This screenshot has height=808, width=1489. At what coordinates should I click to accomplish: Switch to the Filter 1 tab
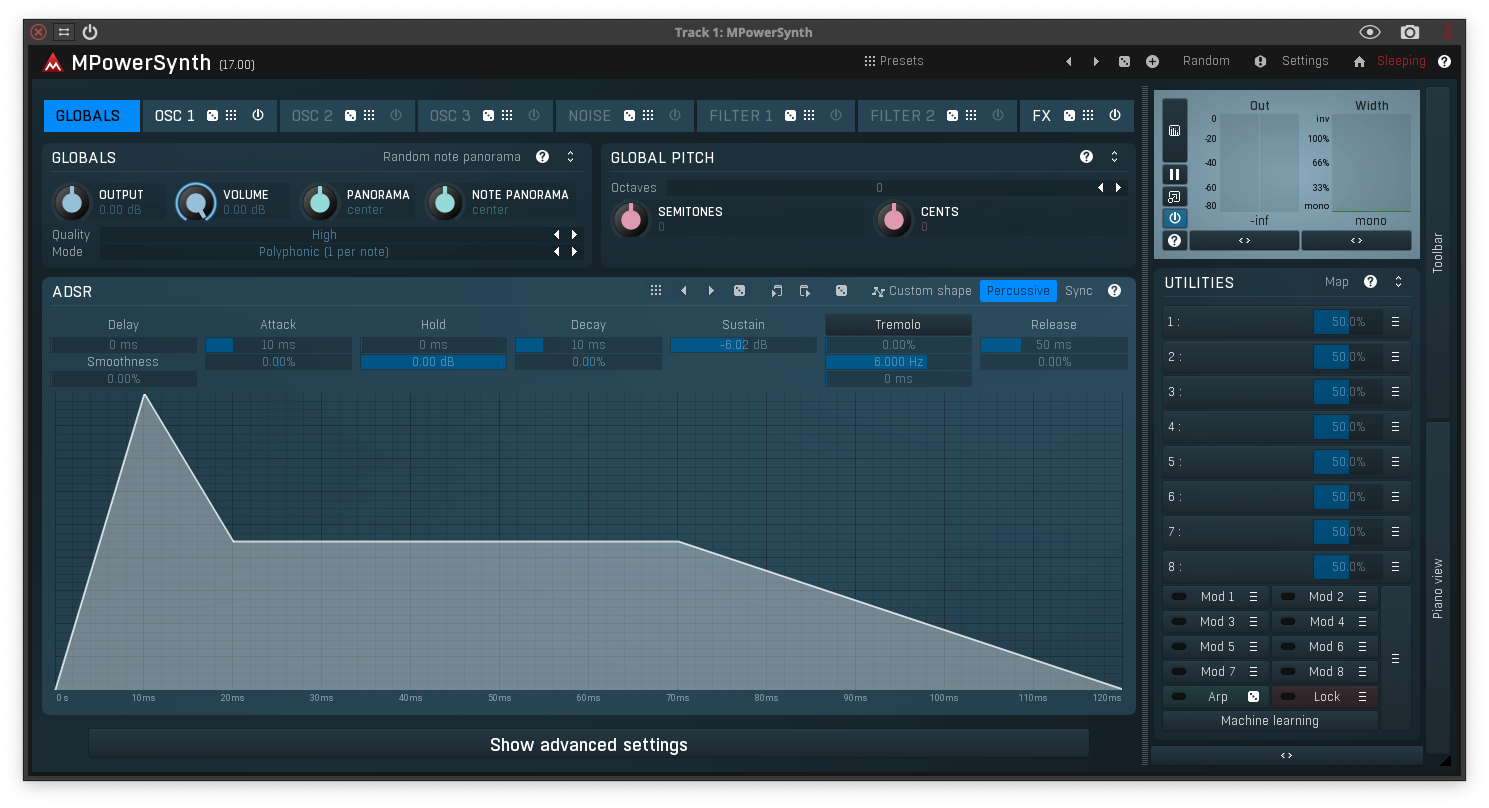[x=740, y=116]
